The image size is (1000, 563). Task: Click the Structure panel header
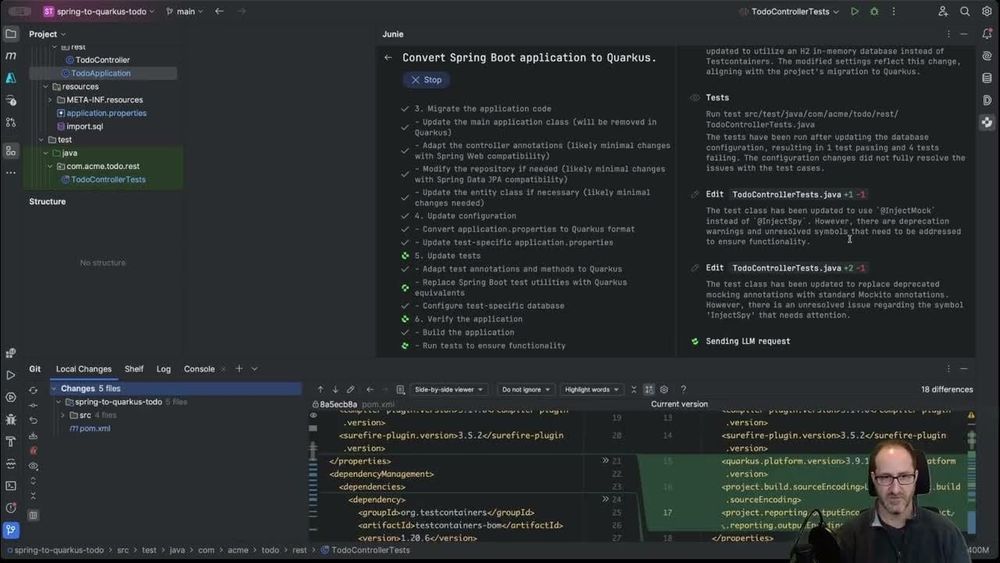[x=47, y=201]
